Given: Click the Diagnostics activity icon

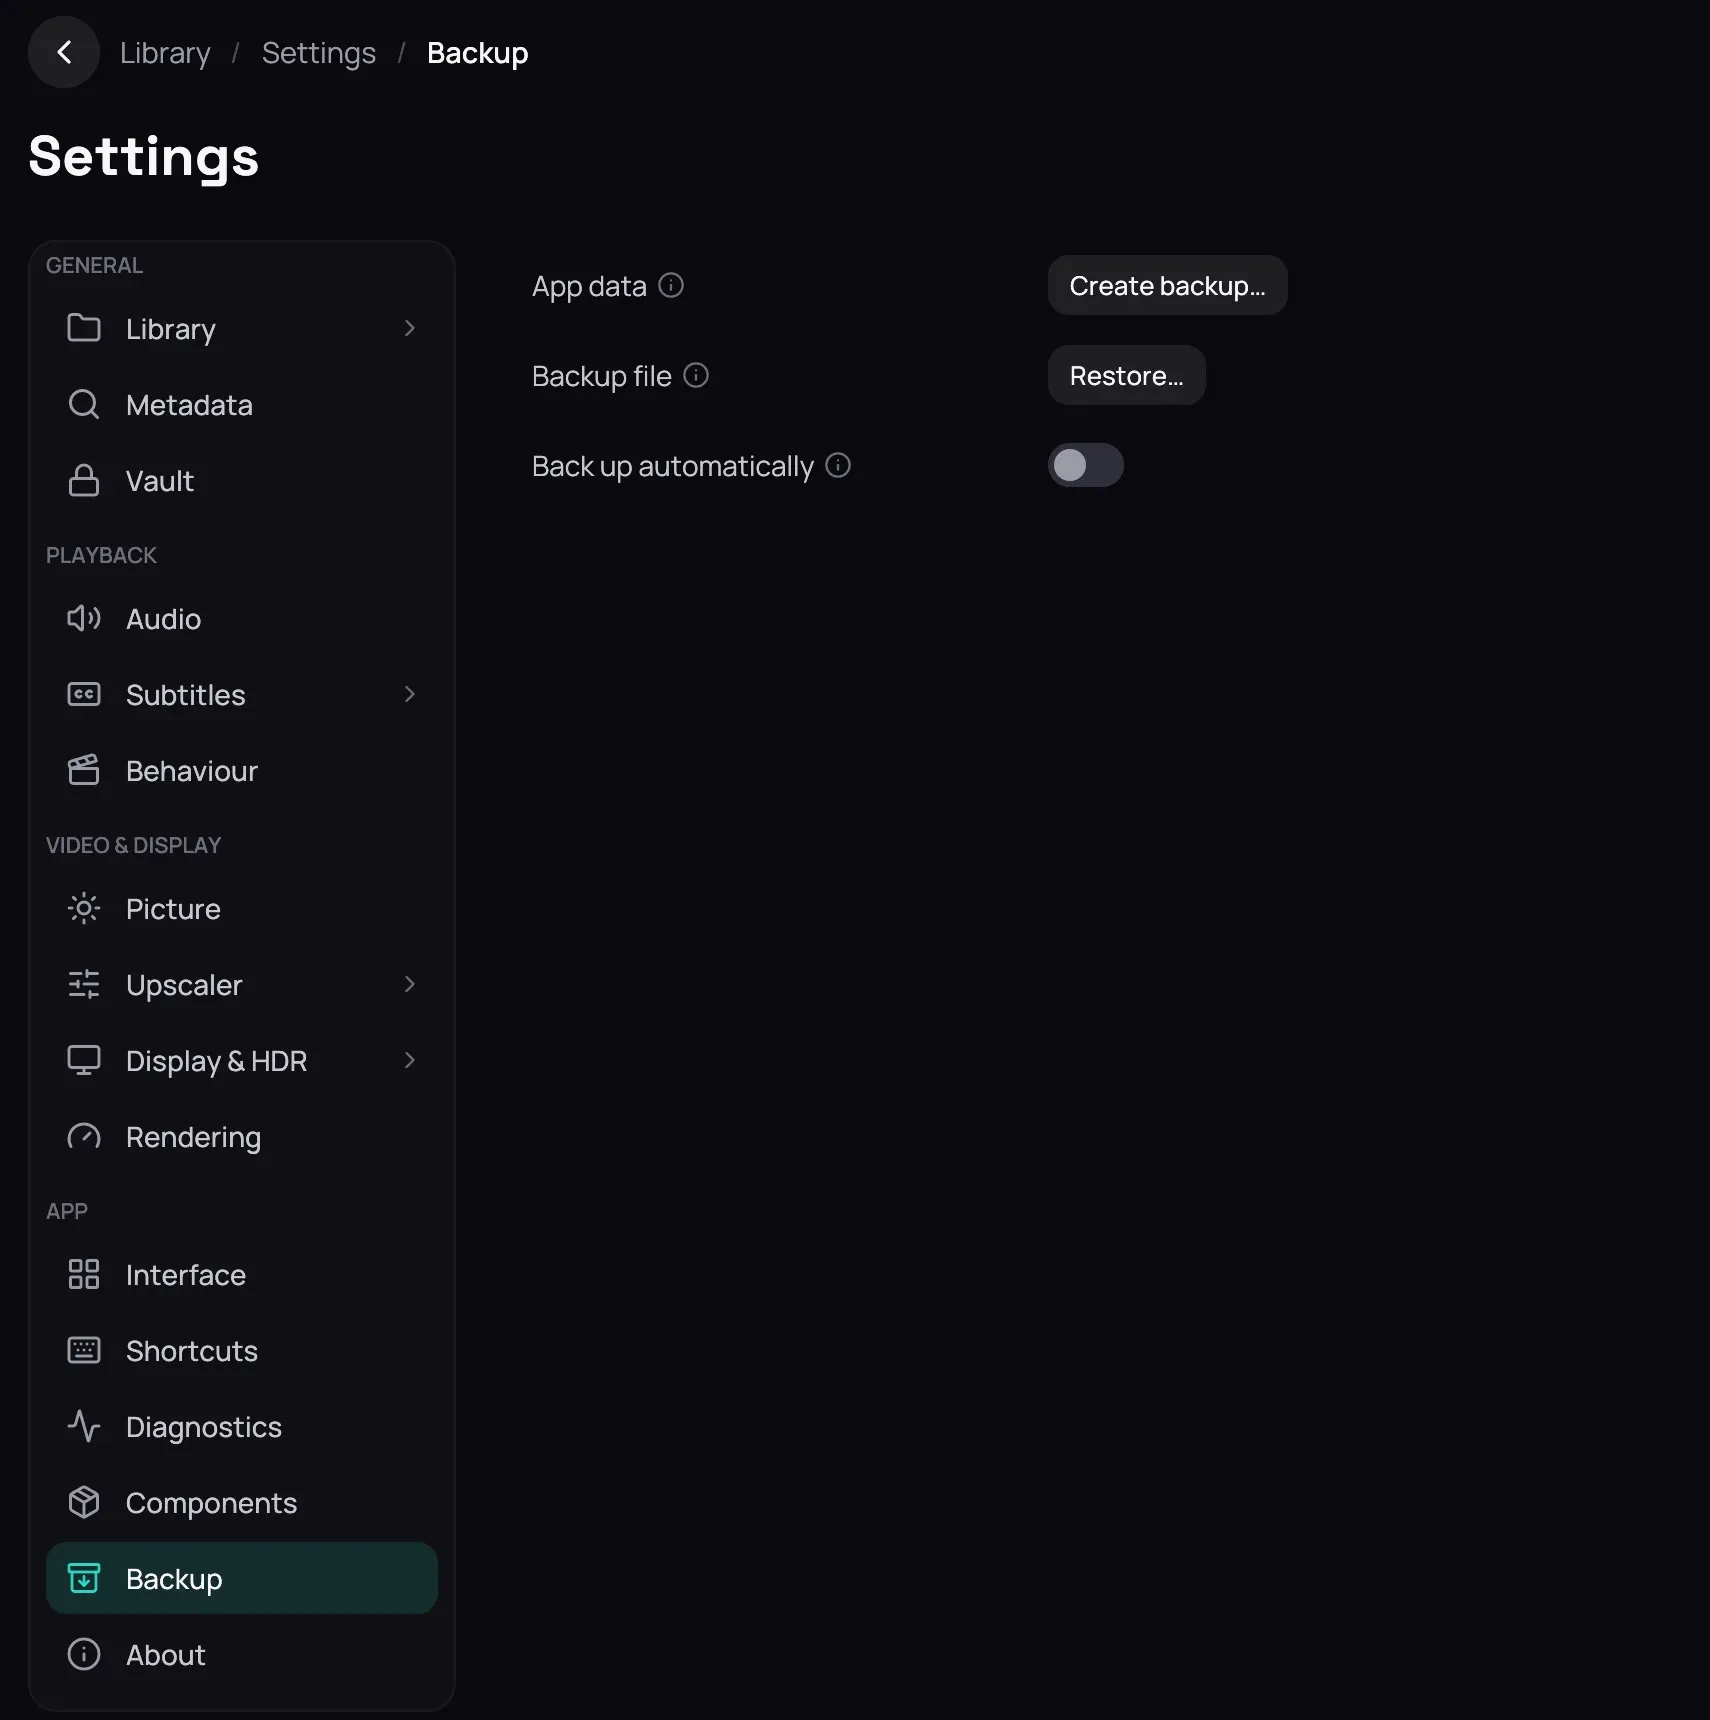Looking at the screenshot, I should 84,1426.
